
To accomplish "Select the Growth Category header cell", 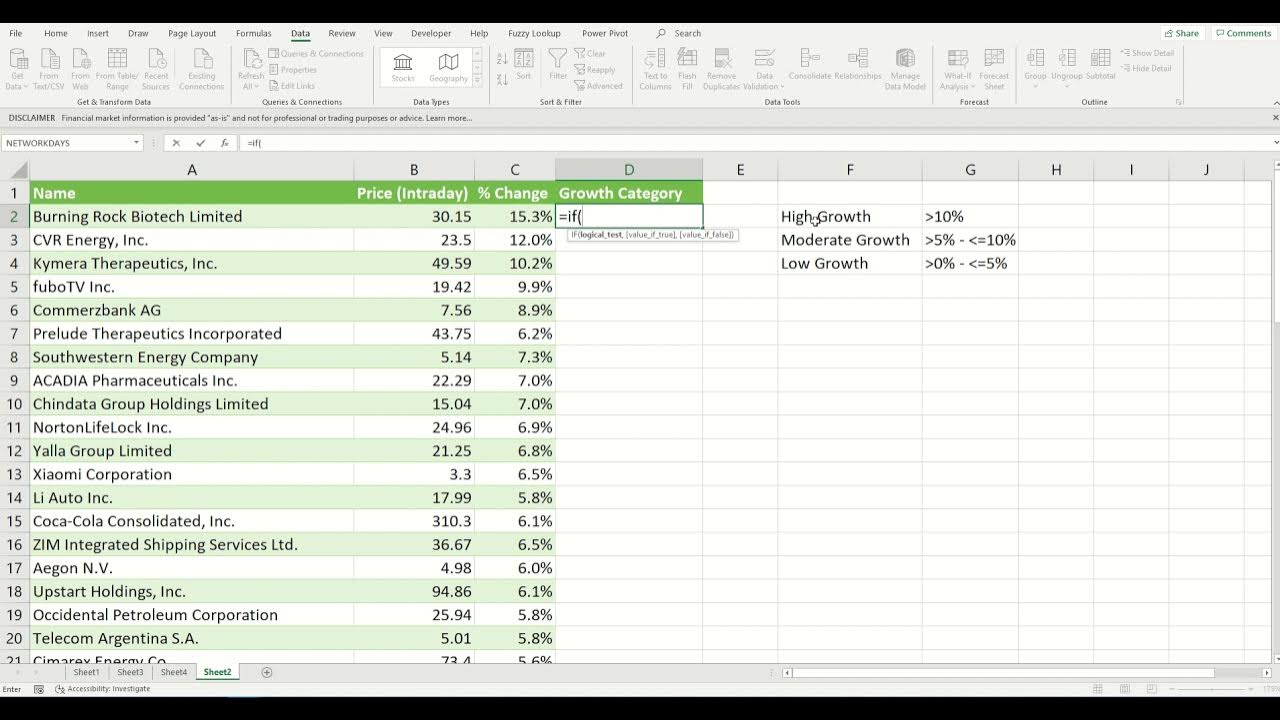I will (629, 193).
